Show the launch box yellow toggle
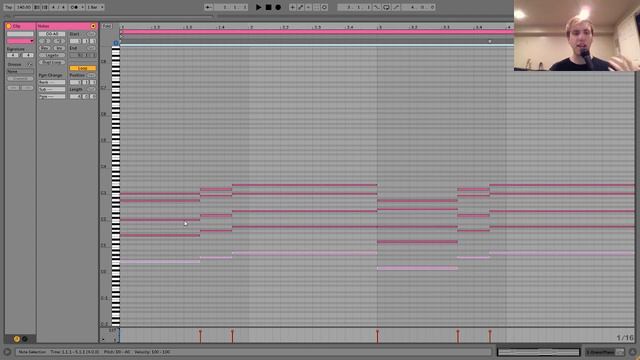Image resolution: width=640 pixels, height=360 pixels. coord(17,339)
